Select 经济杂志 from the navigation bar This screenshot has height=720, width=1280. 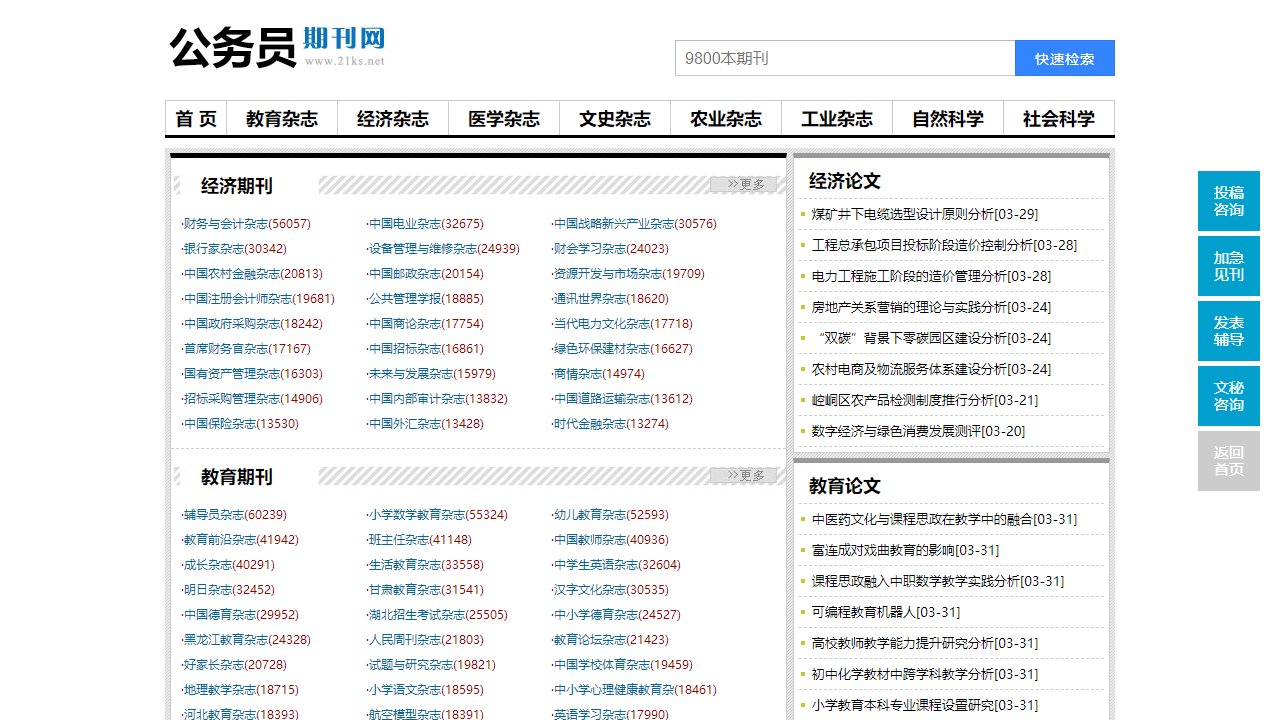coord(394,117)
